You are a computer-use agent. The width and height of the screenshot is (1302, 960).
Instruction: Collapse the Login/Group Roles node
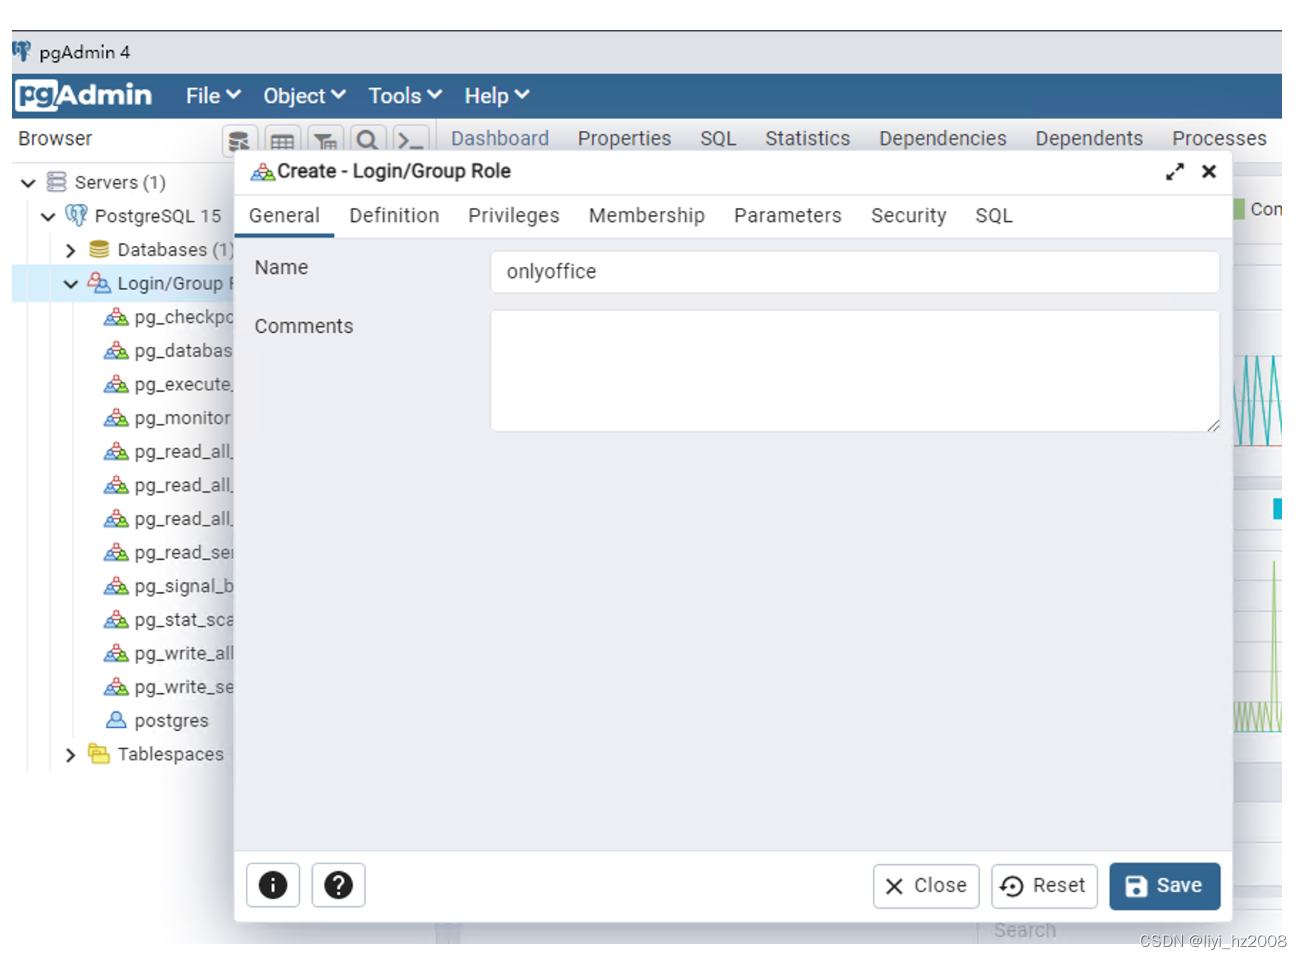pos(70,284)
